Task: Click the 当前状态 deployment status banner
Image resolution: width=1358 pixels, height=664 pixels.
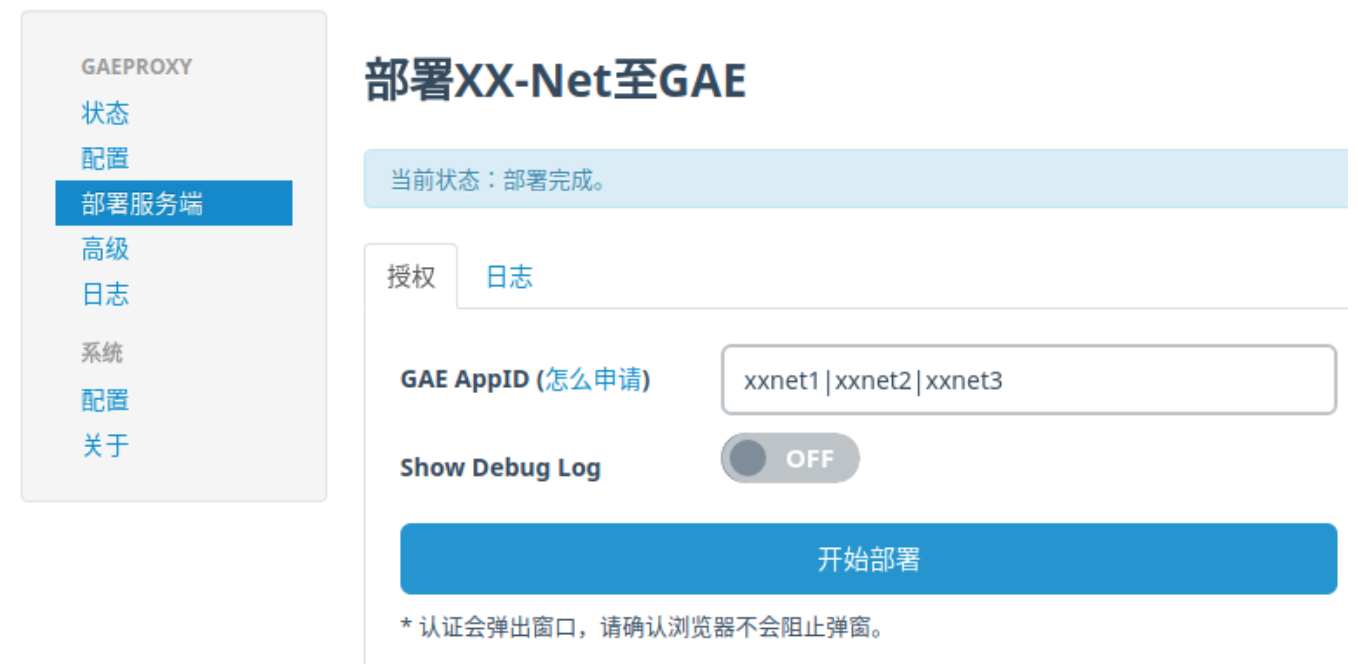Action: tap(498, 181)
